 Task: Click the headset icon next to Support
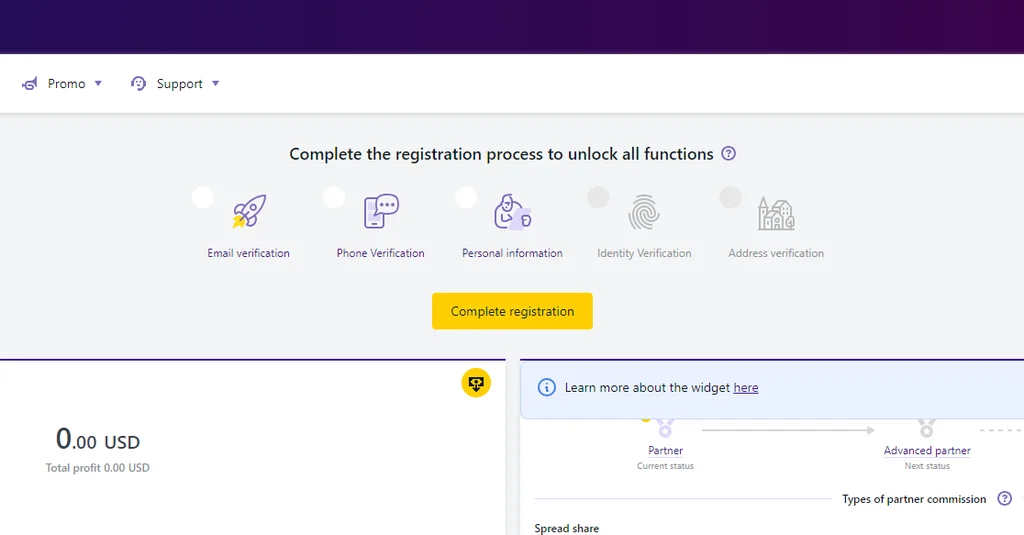(139, 84)
